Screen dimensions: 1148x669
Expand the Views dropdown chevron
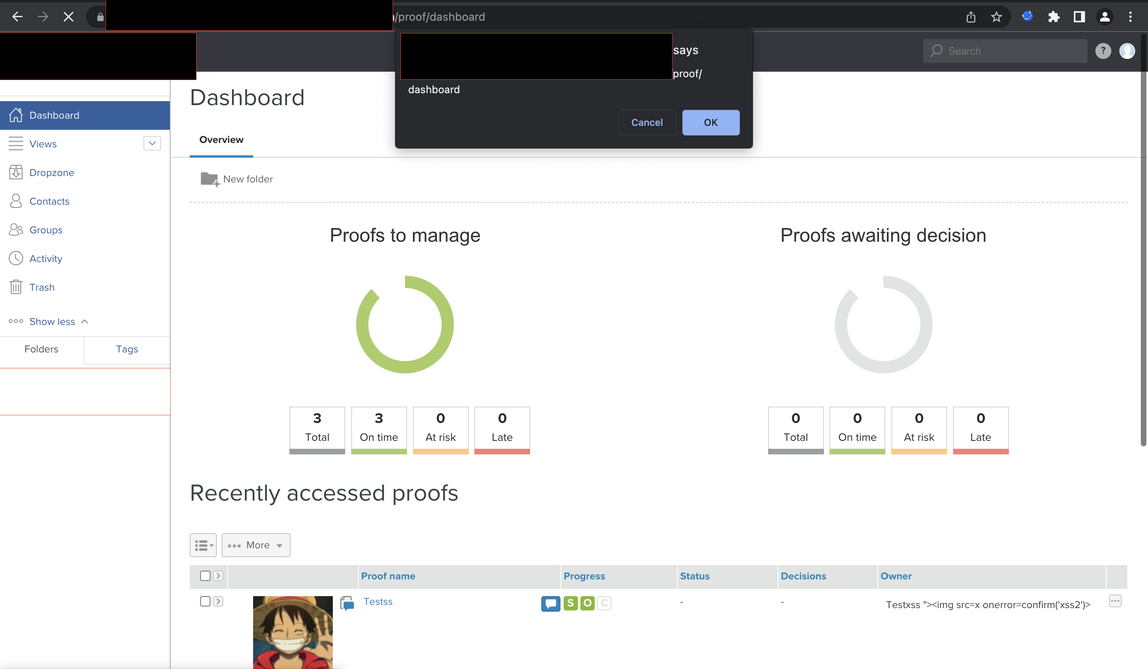[152, 143]
